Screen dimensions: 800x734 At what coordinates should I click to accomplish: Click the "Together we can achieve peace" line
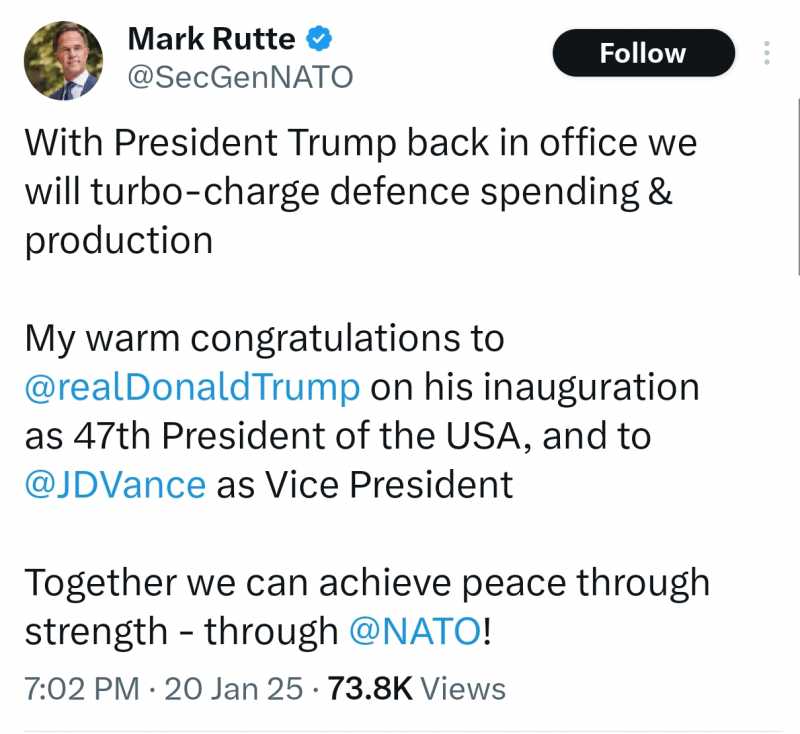pyautogui.click(x=366, y=582)
